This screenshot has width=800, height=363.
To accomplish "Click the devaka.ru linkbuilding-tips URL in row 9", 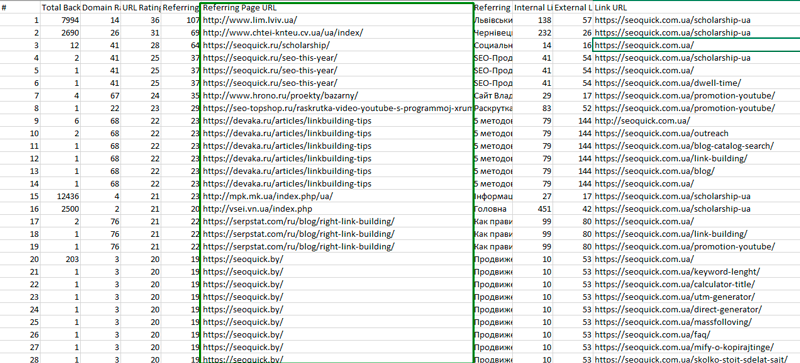I will [336, 120].
